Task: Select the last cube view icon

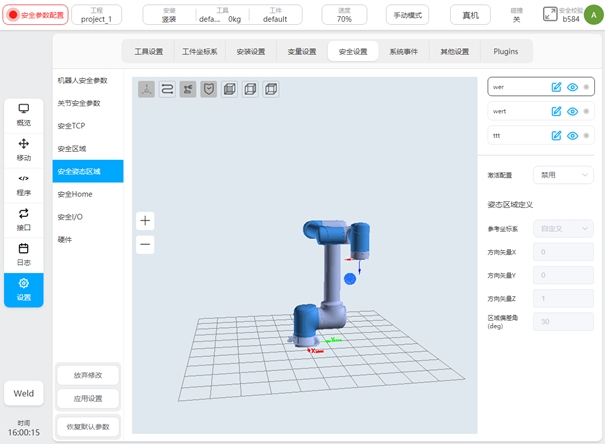Action: (271, 89)
